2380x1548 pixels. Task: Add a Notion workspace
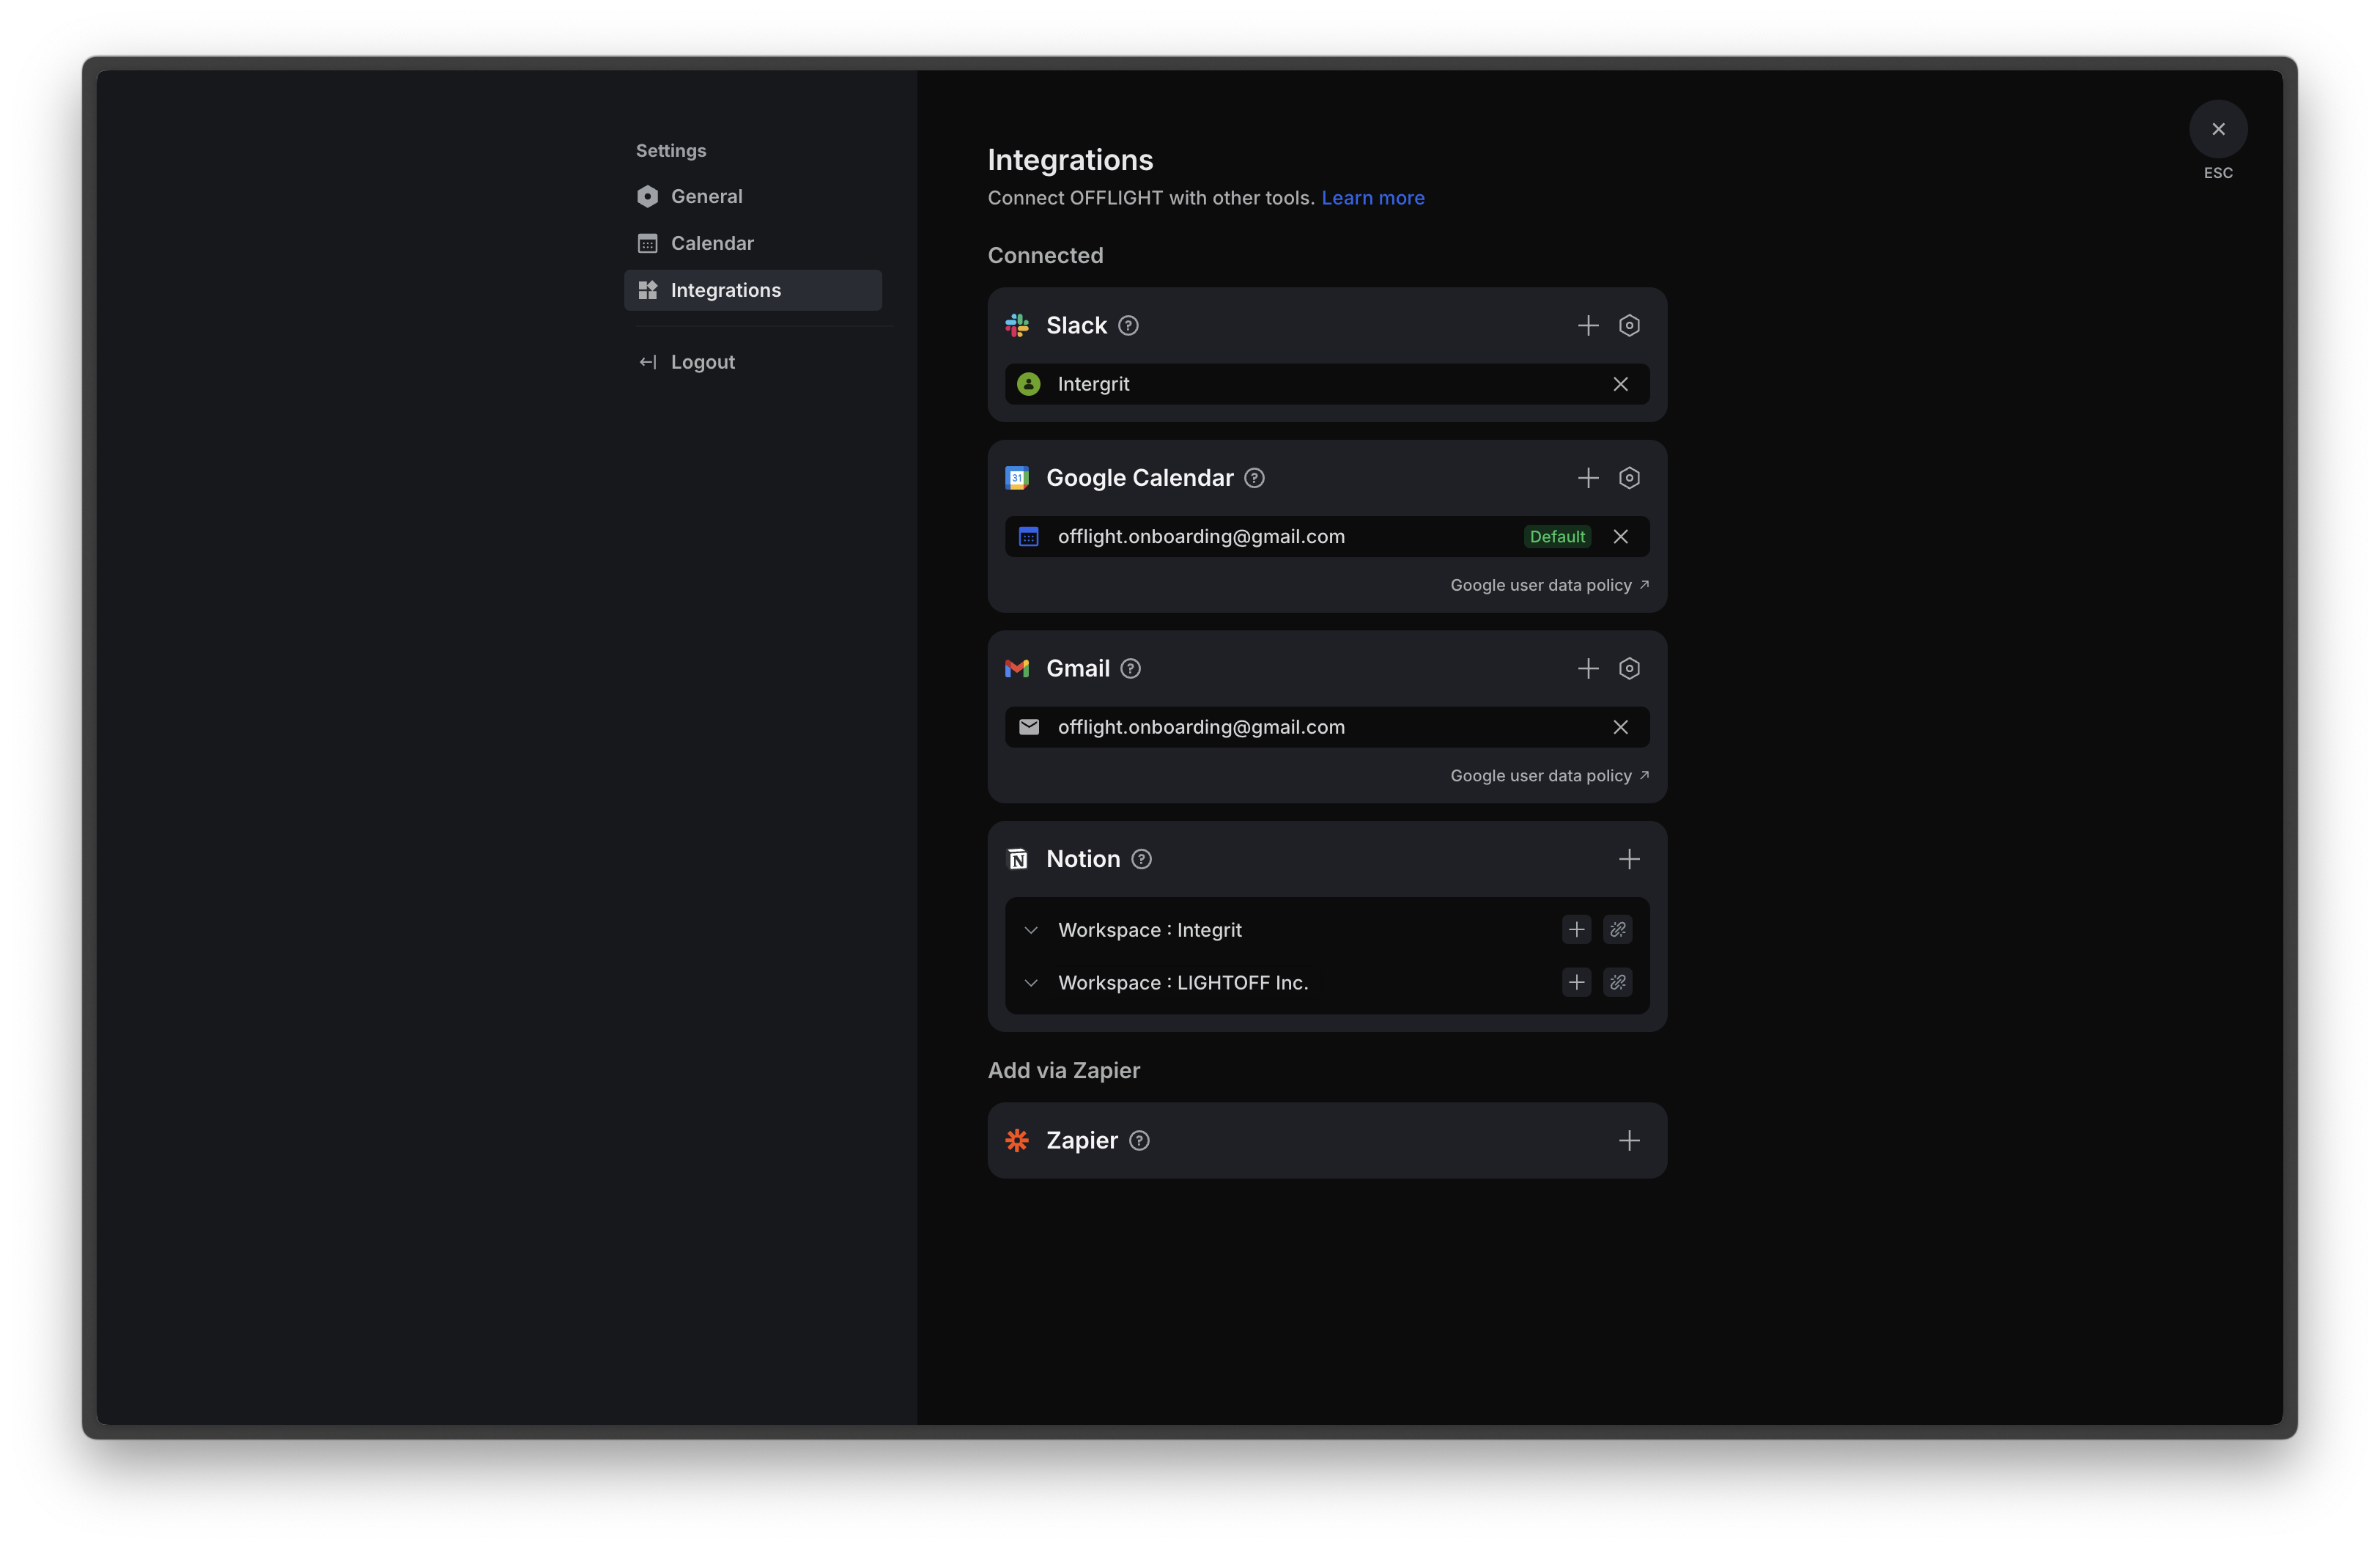(x=1629, y=859)
